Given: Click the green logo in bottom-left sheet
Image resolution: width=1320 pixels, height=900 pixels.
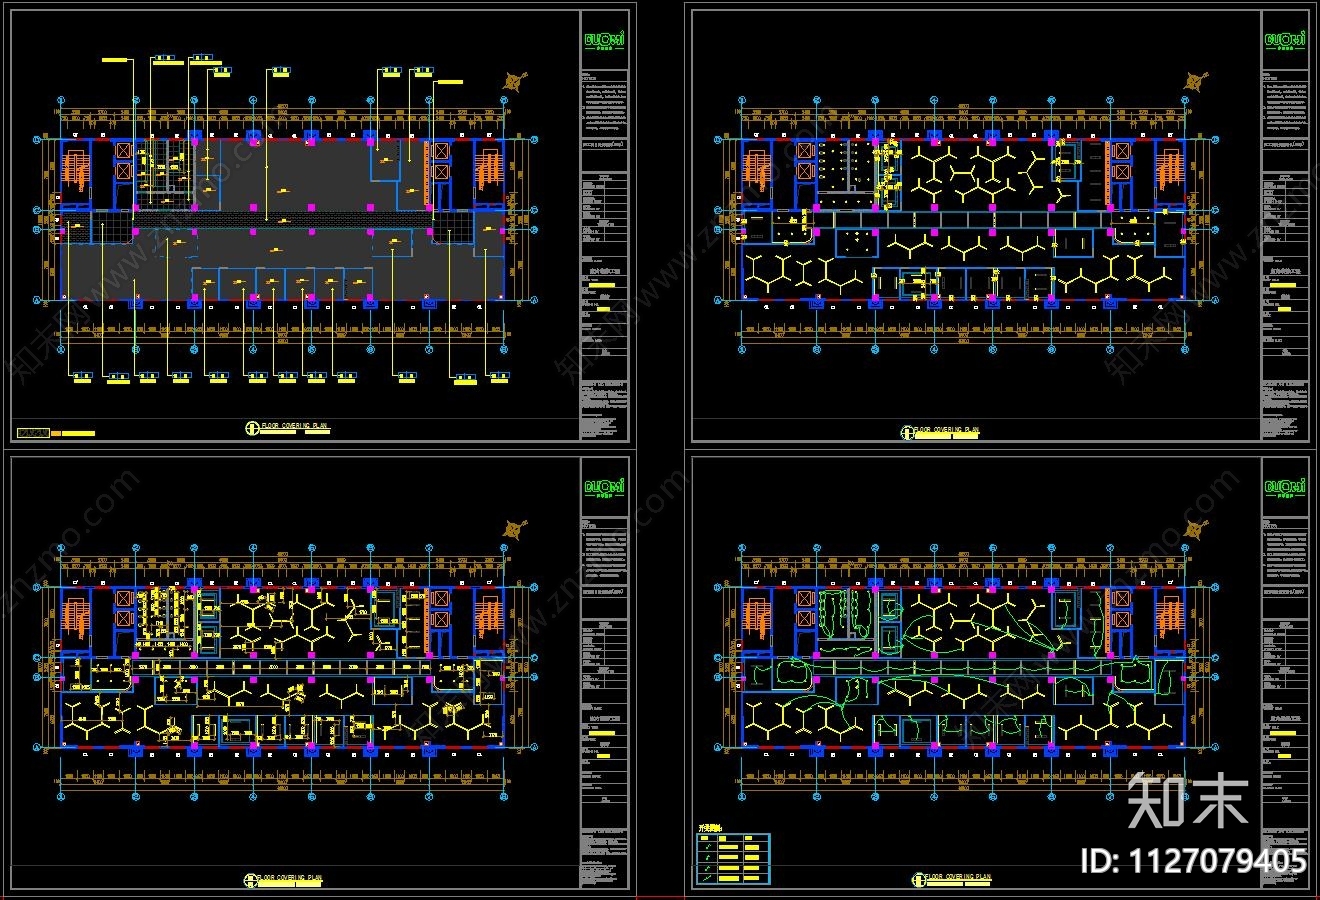Looking at the screenshot, I should point(603,488).
